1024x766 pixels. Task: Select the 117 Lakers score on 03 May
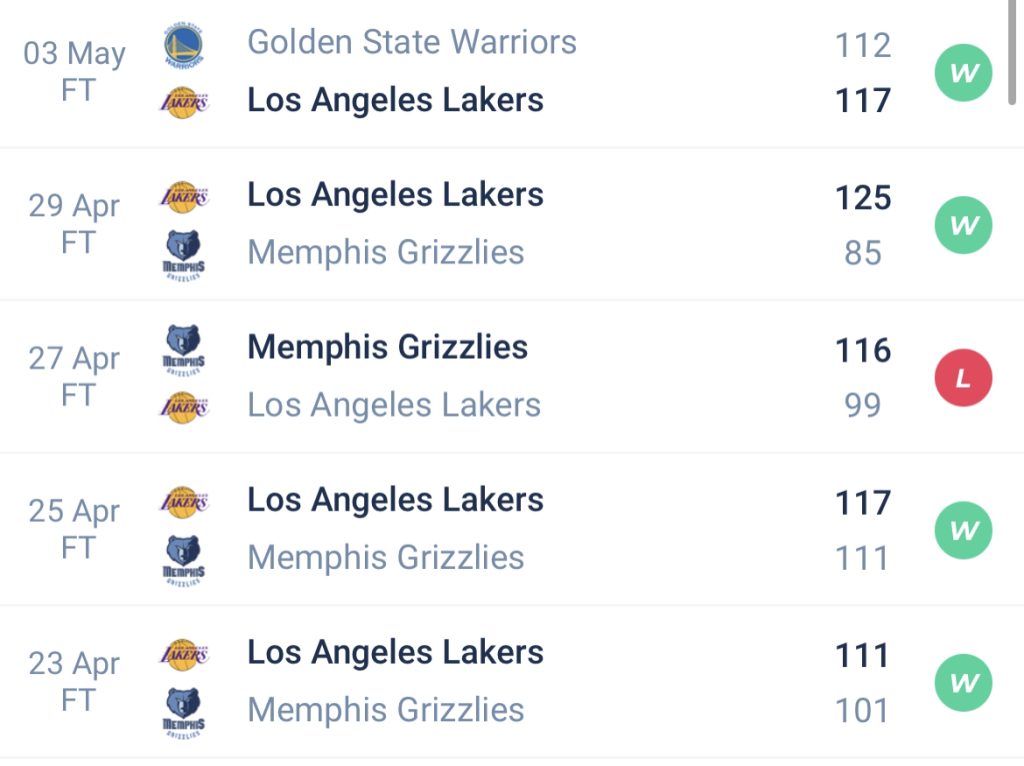(x=863, y=101)
